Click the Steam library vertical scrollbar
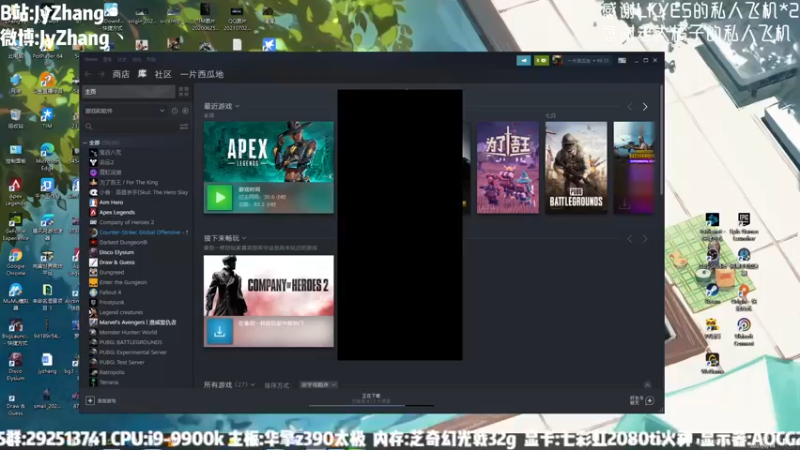This screenshot has width=800, height=450. click(x=661, y=140)
